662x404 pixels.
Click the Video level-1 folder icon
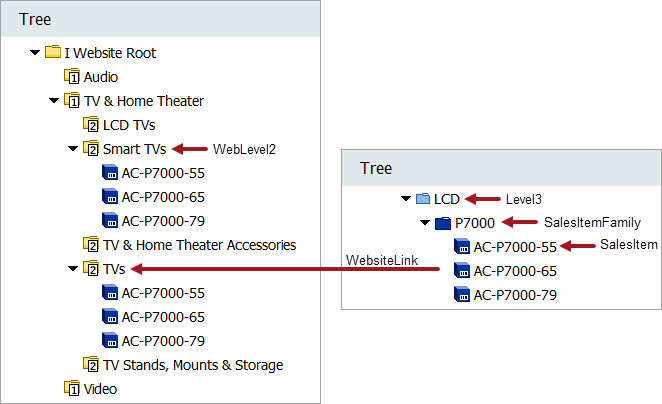72,389
